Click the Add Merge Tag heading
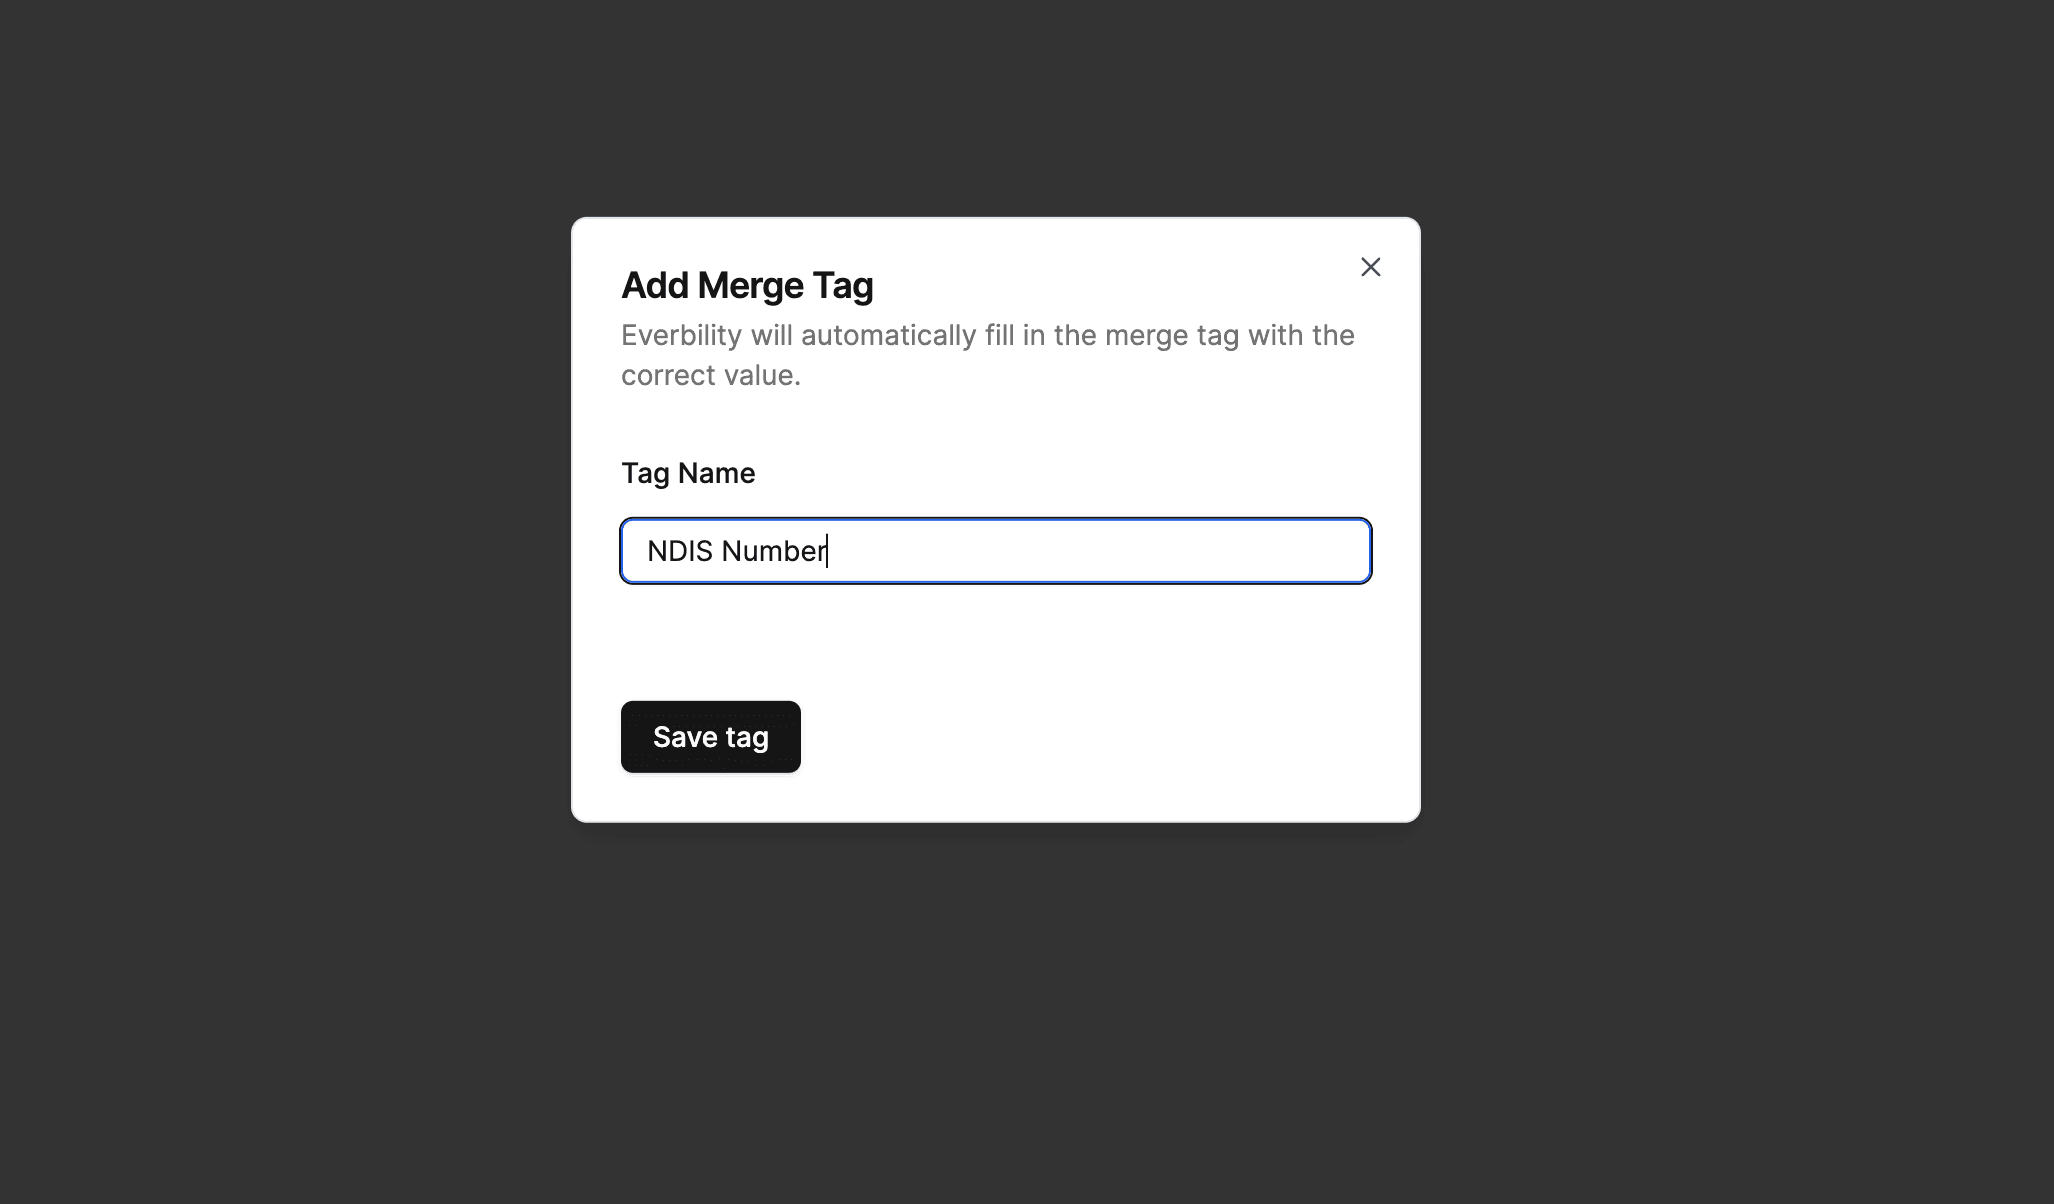The height and width of the screenshot is (1204, 2054). click(747, 286)
